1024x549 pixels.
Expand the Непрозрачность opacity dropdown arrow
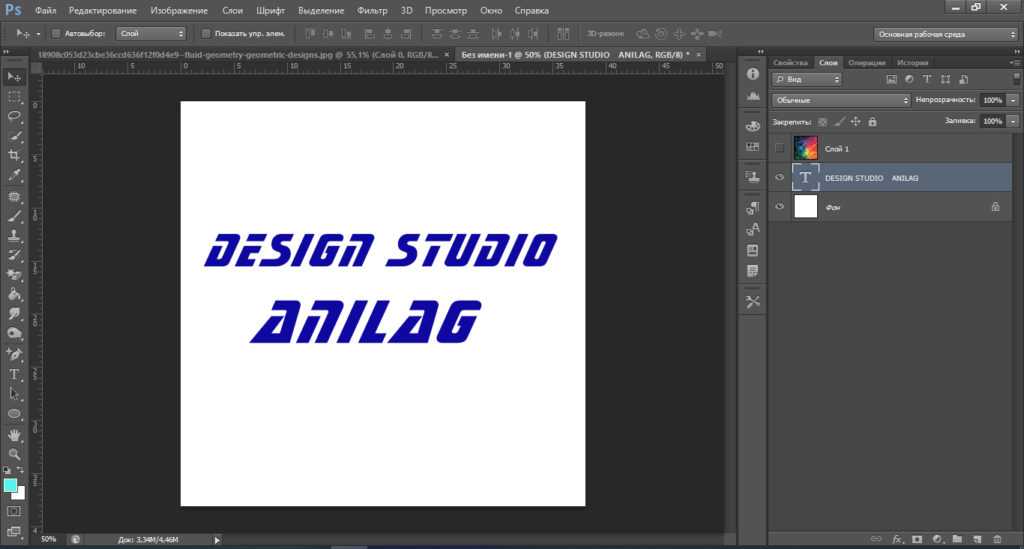point(1013,100)
